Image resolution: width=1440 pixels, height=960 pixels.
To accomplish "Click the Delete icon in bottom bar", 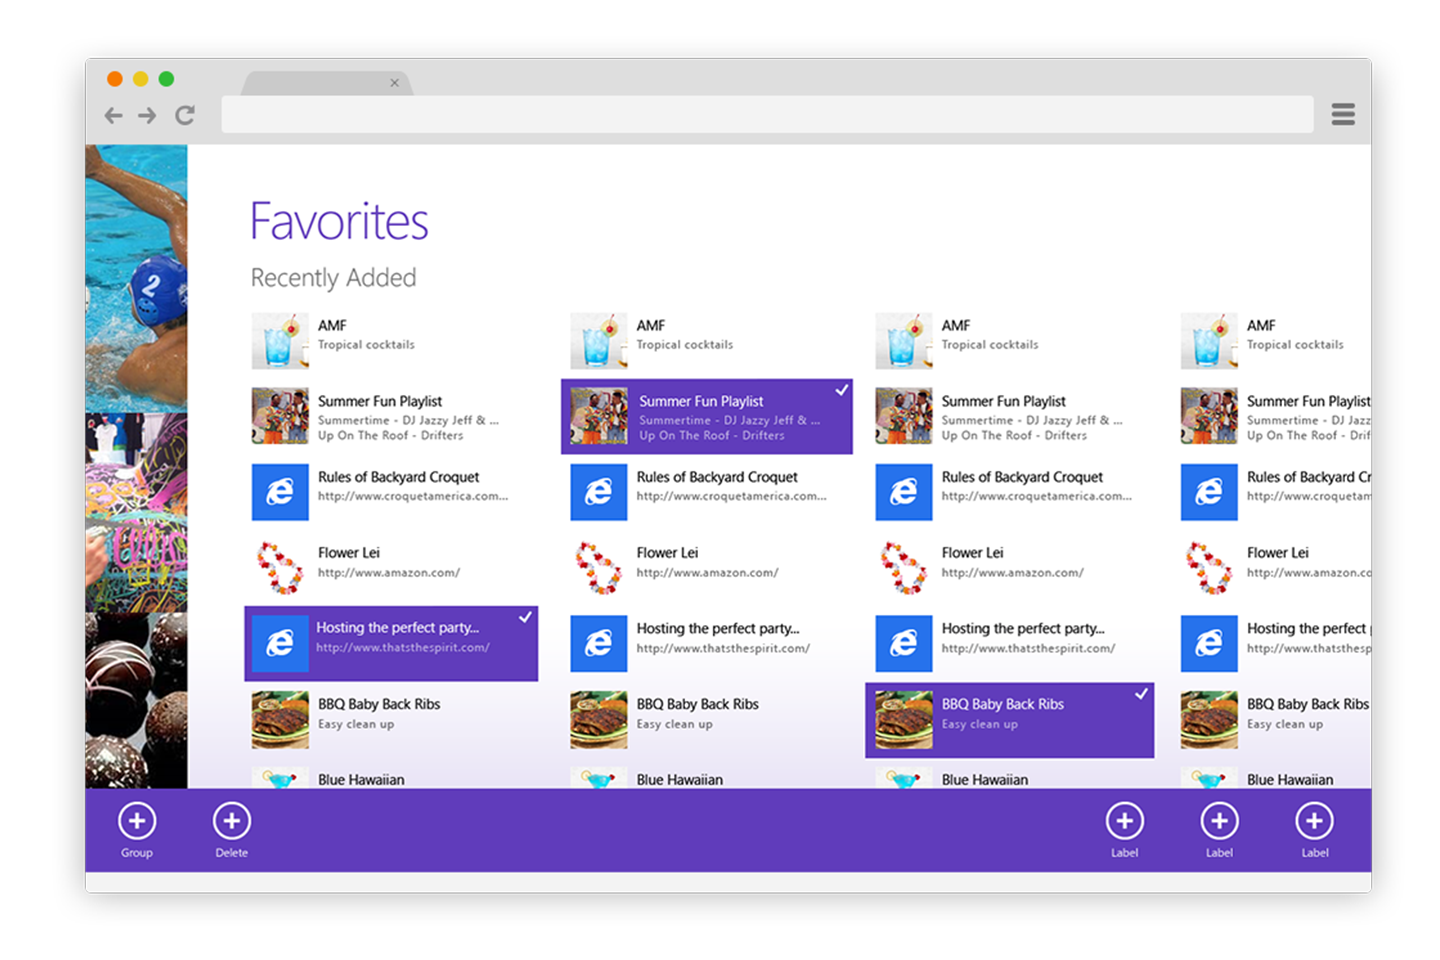I will point(231,821).
